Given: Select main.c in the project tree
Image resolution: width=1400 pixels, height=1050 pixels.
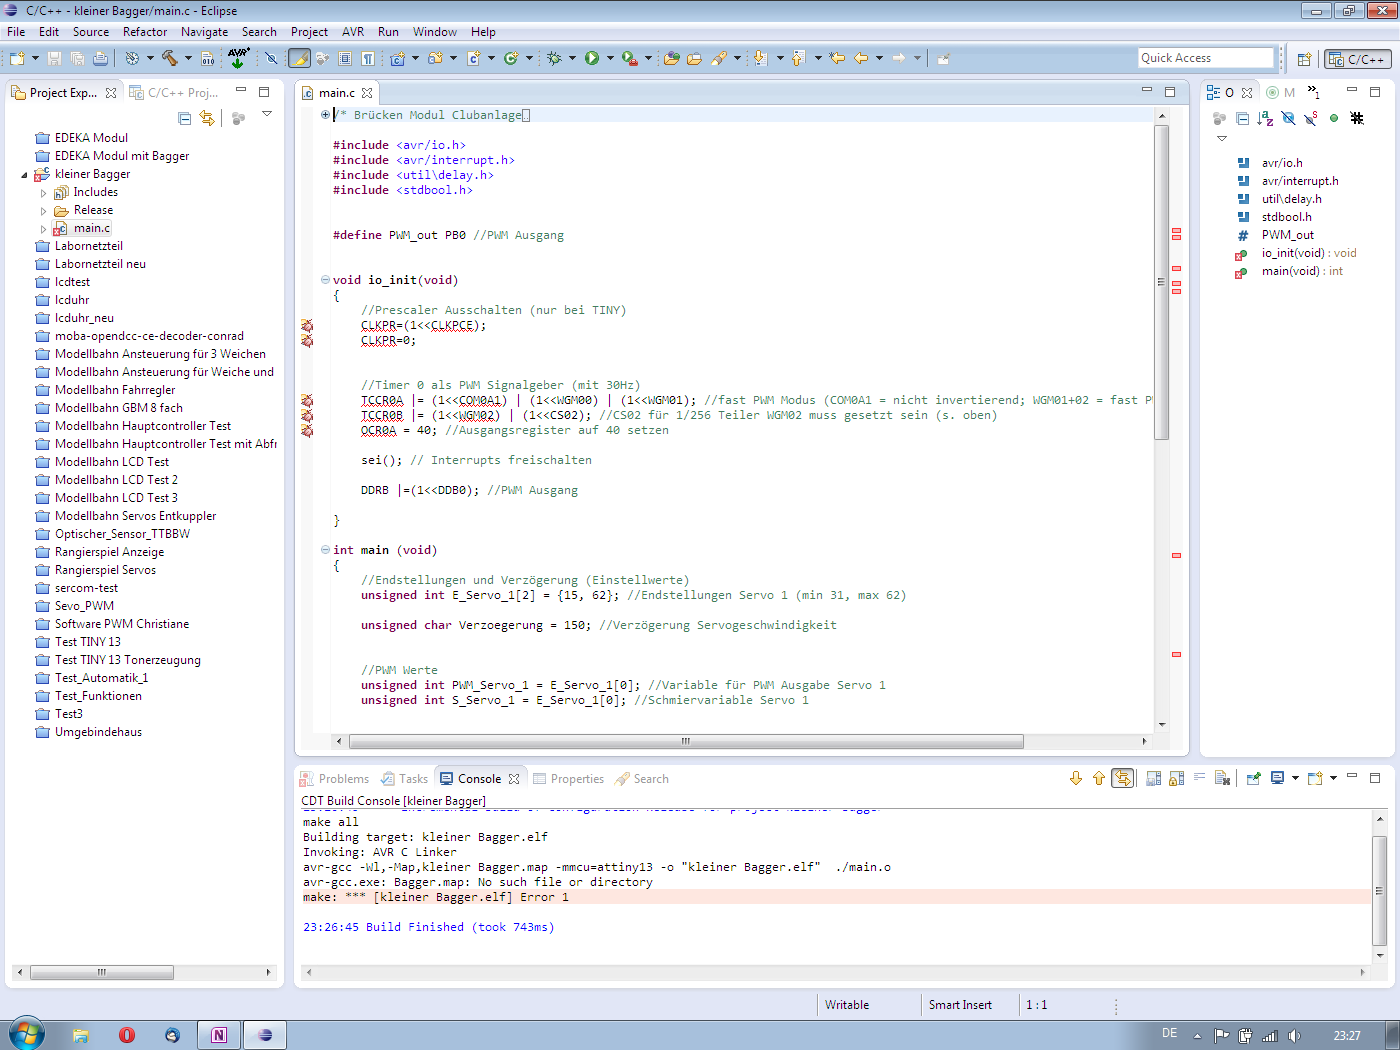Looking at the screenshot, I should pyautogui.click(x=91, y=228).
